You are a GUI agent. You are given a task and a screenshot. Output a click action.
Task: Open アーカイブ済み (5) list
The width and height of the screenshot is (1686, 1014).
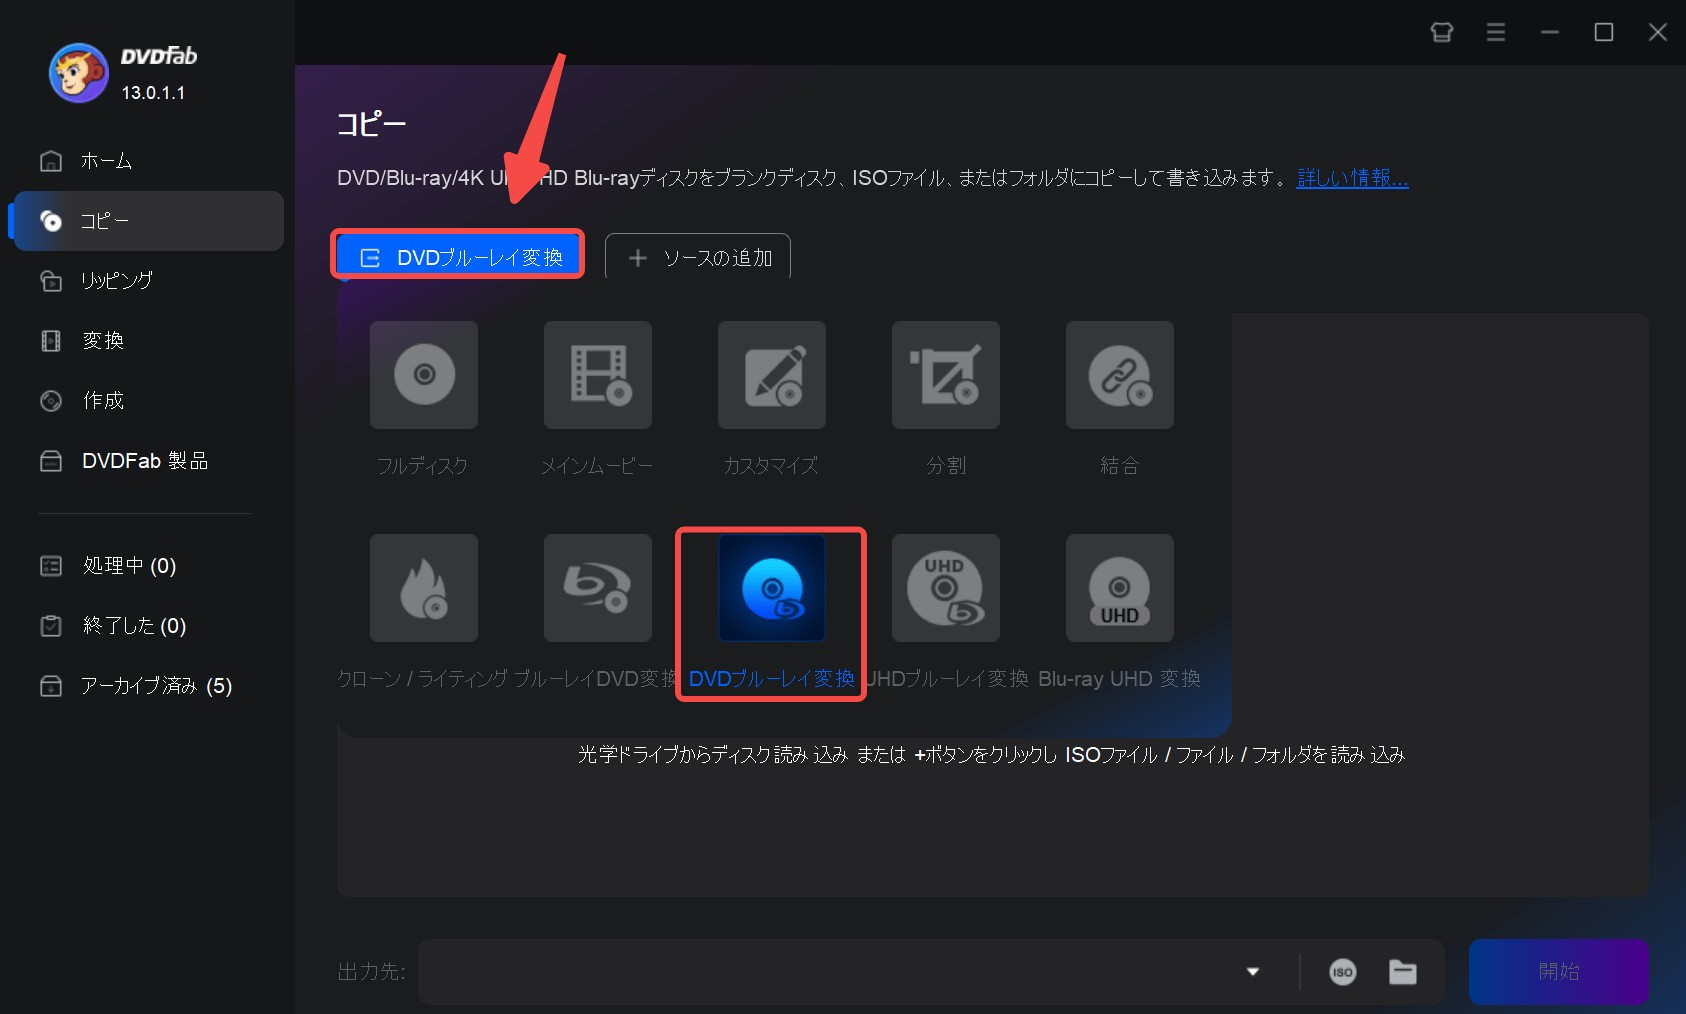point(148,686)
